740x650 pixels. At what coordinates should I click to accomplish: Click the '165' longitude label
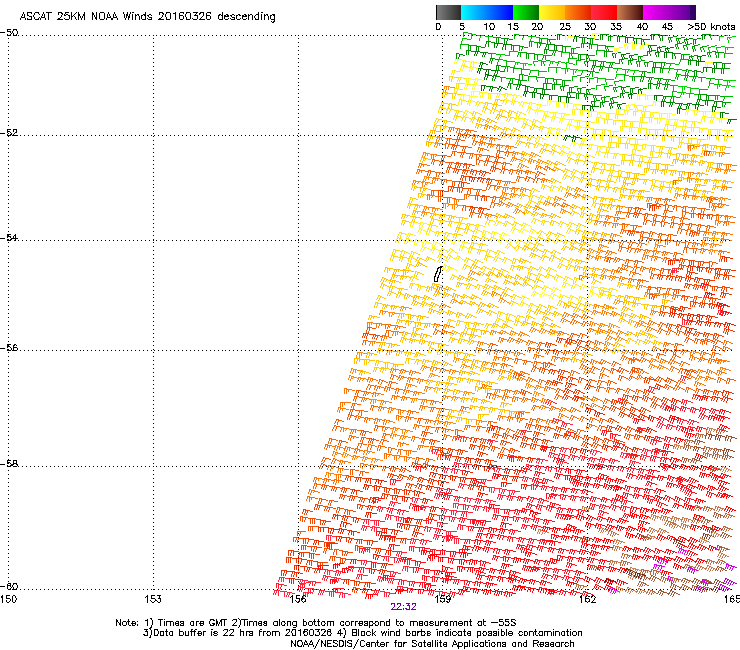click(x=732, y=599)
